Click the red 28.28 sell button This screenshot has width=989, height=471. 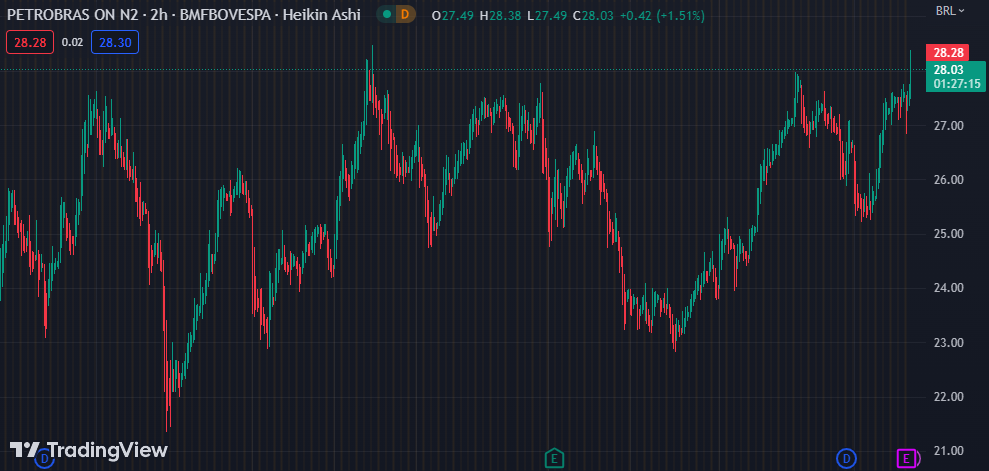pos(30,42)
